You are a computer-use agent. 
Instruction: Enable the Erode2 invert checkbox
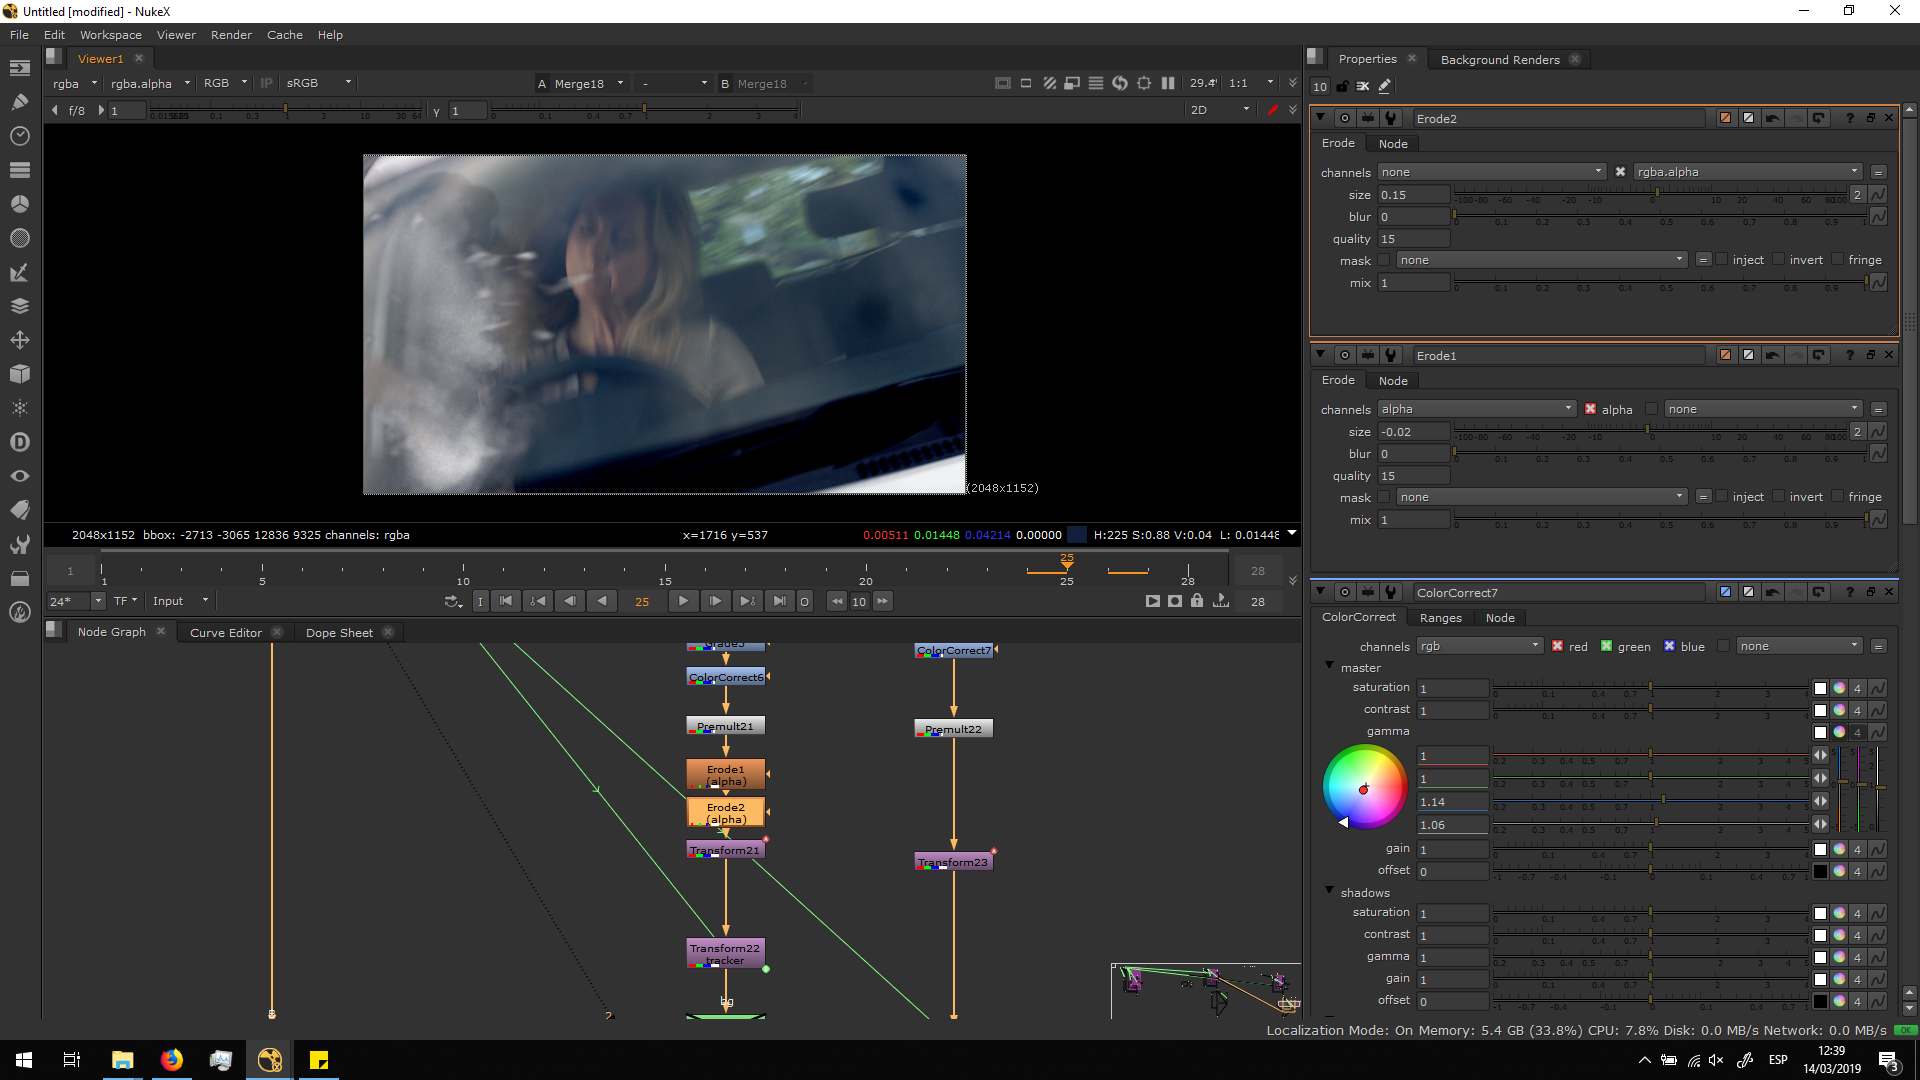pos(1779,260)
